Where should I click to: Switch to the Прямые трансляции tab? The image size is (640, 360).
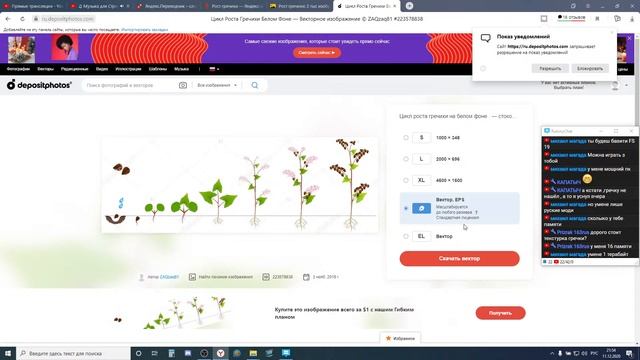coord(33,6)
